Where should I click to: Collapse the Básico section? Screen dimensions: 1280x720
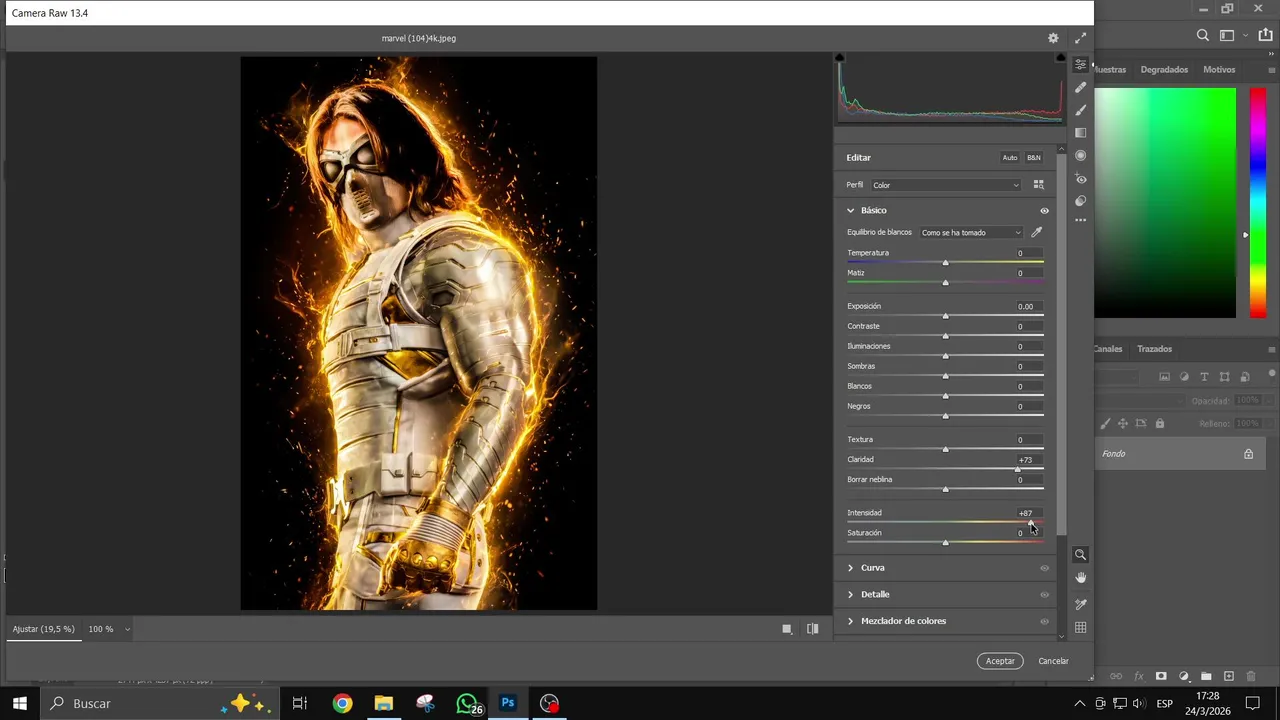point(850,211)
